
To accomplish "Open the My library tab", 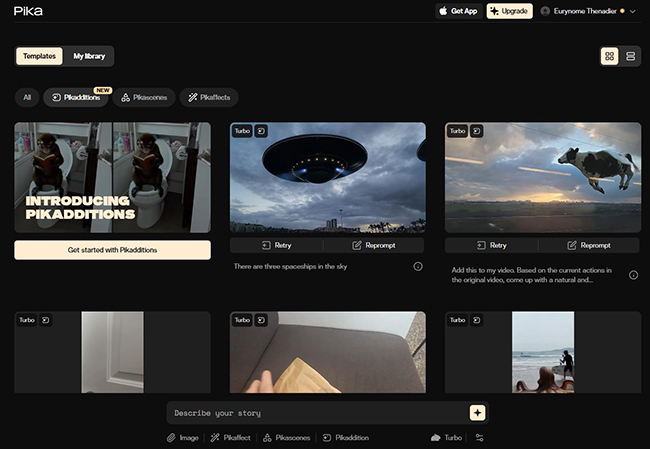I will [x=89, y=56].
